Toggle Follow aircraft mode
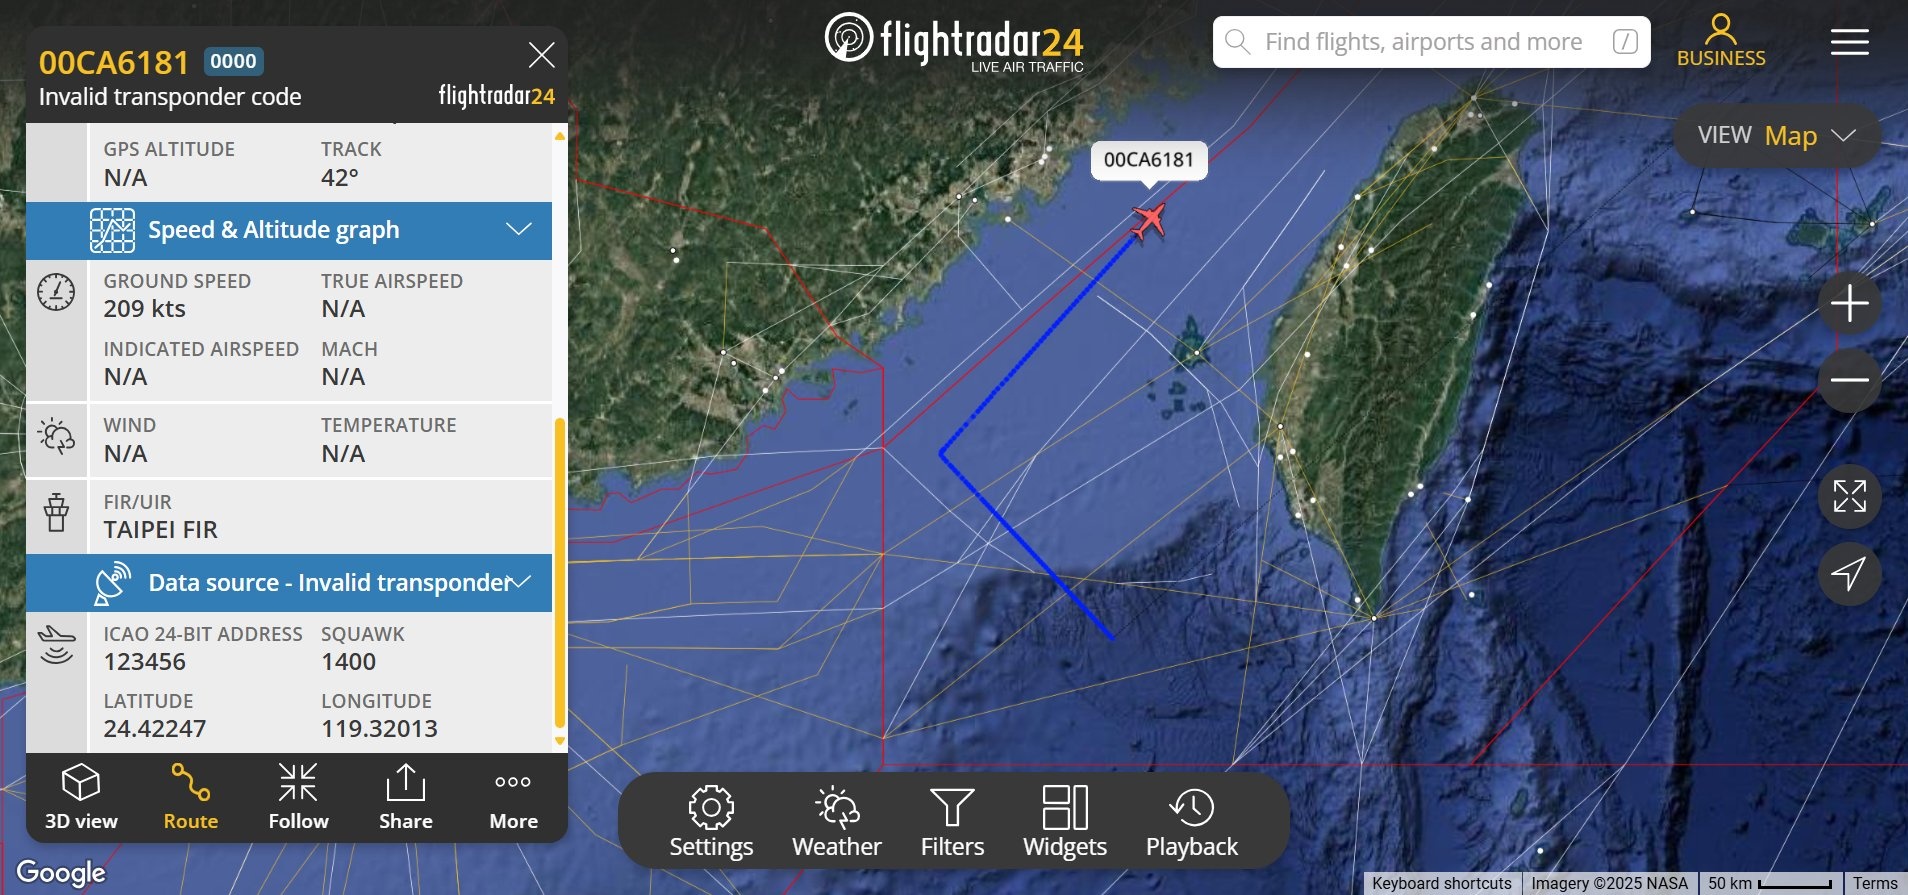 click(298, 797)
